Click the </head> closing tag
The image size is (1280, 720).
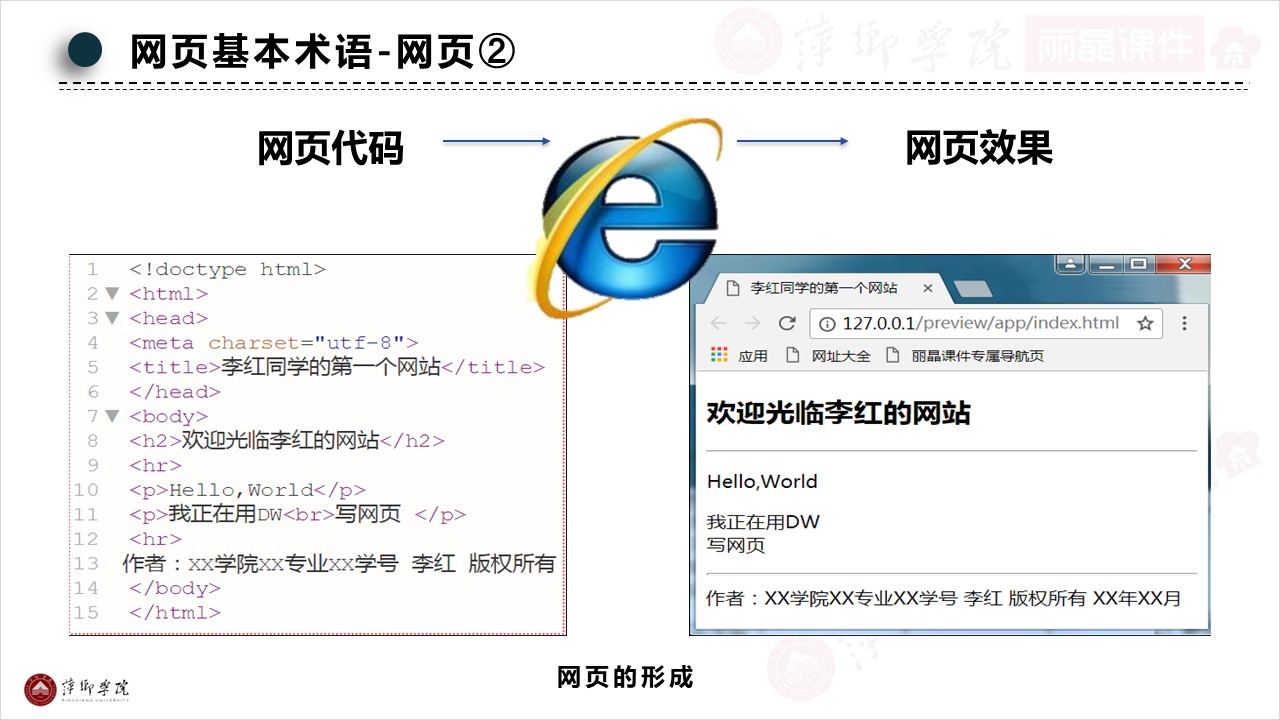(x=175, y=392)
